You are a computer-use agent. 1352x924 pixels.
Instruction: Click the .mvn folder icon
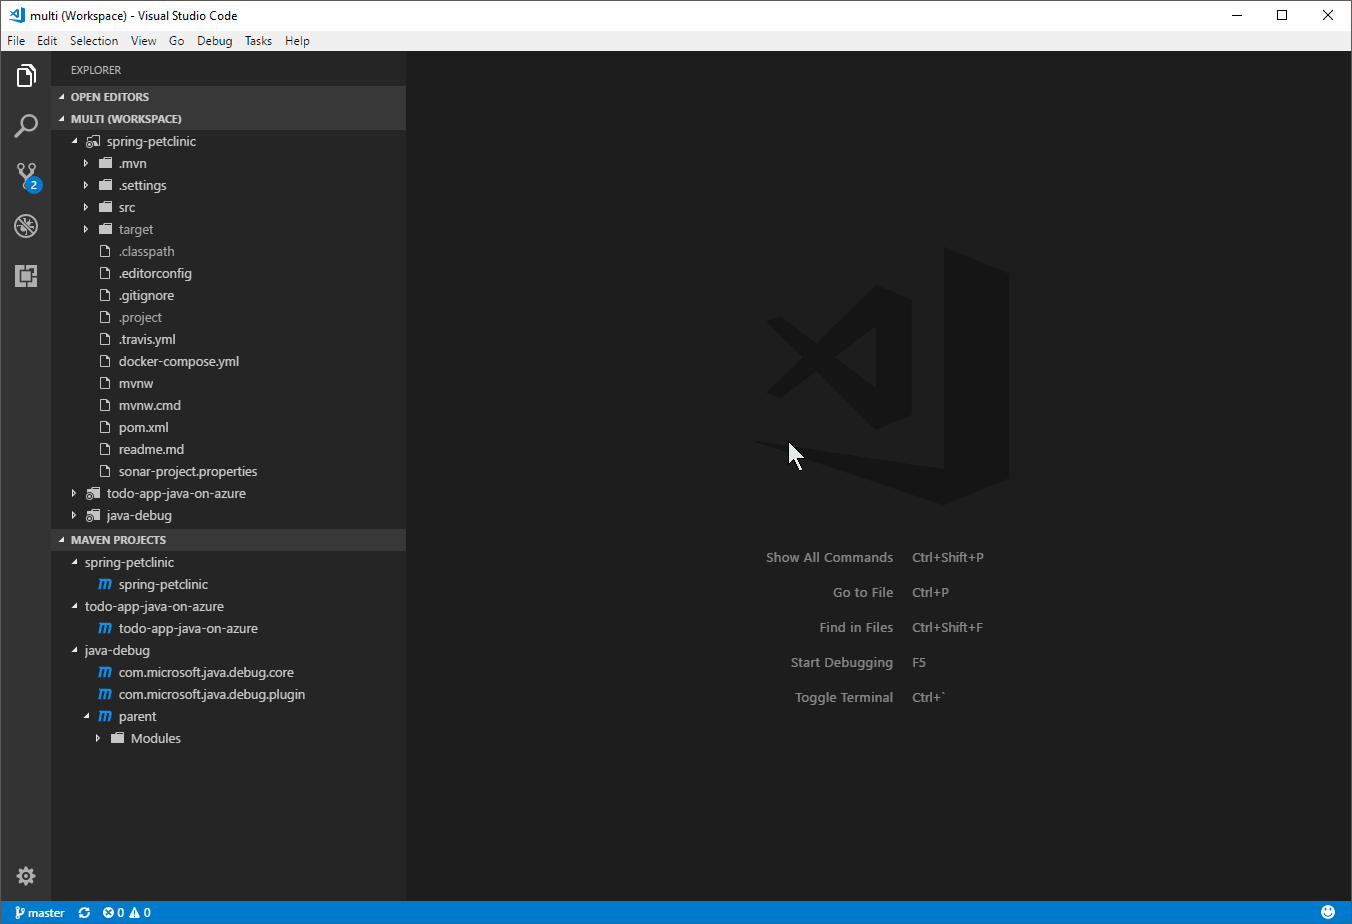(105, 163)
